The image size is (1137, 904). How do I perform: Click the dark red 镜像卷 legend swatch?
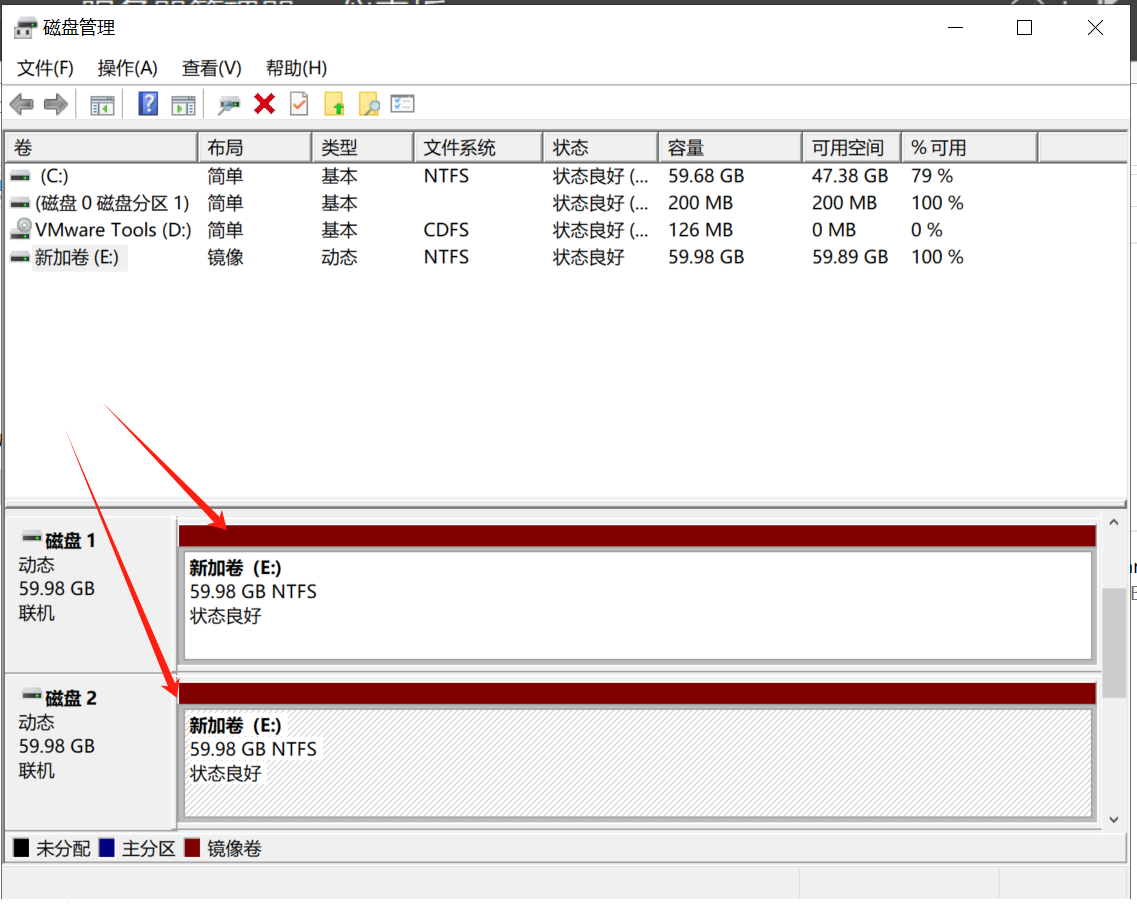pos(192,848)
